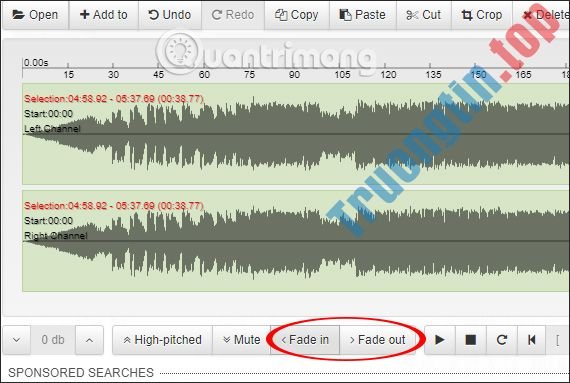The width and height of the screenshot is (570, 383).
Task: Lower volume with the down chevron
Action: pyautogui.click(x=17, y=340)
